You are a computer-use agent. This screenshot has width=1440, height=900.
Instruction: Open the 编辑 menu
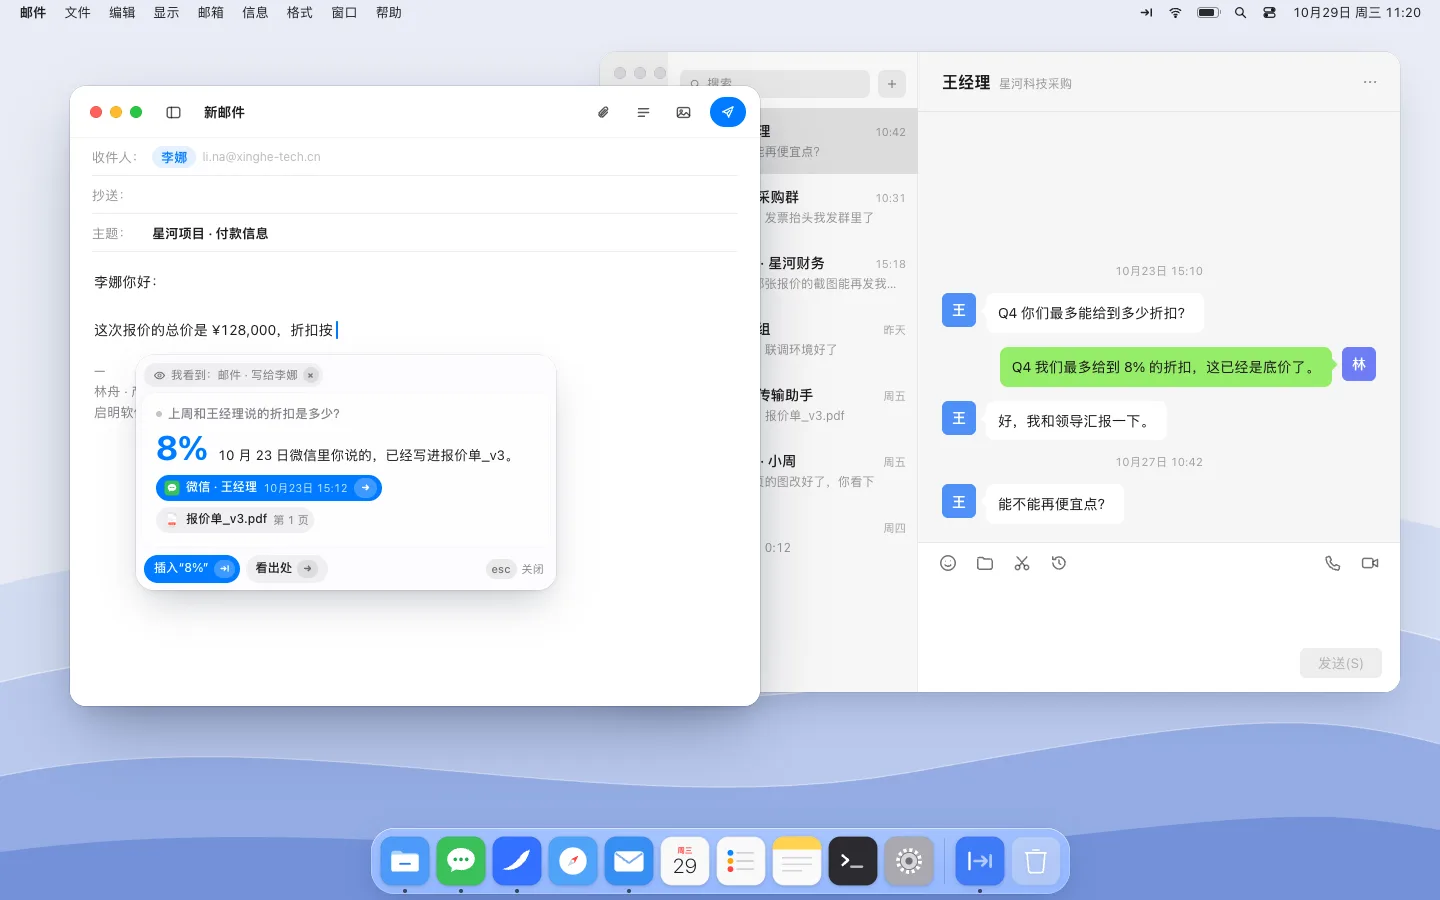122,12
